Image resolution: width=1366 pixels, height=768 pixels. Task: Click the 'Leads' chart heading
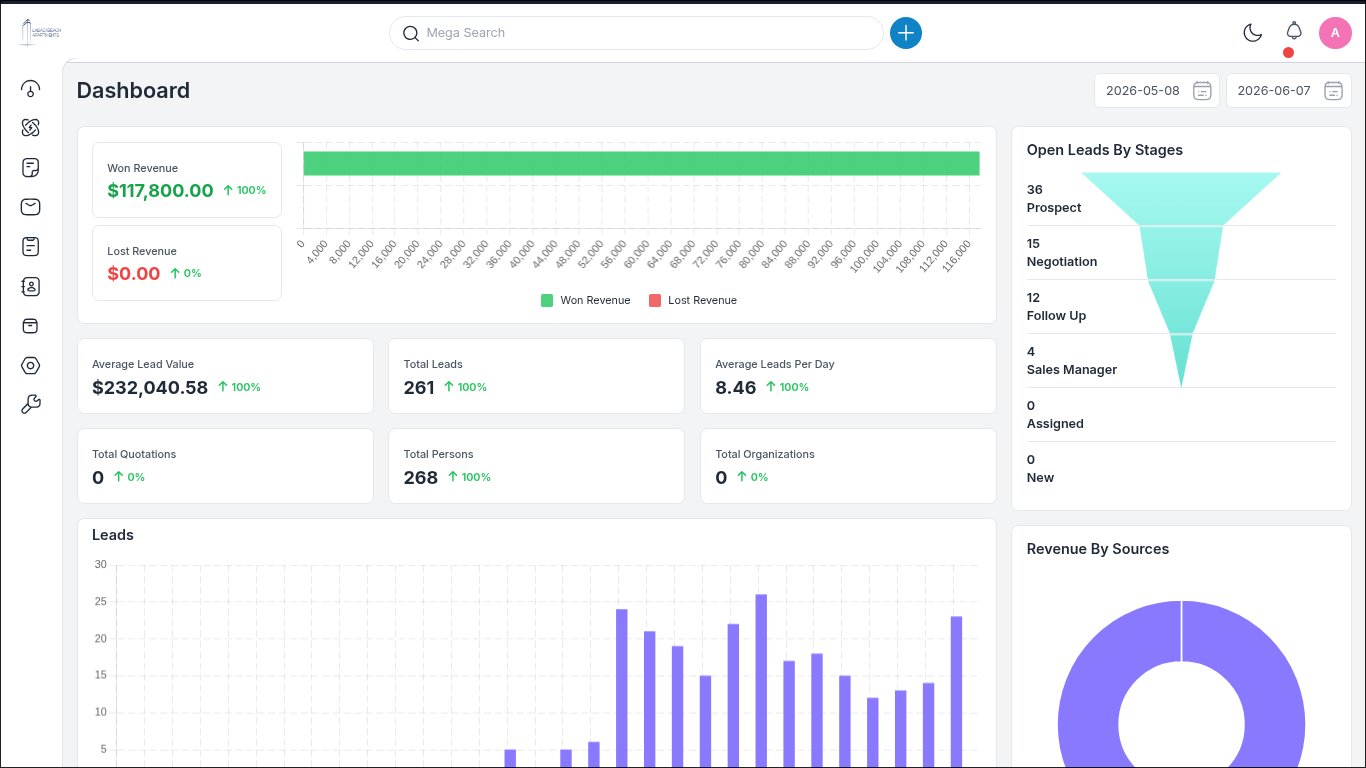pos(113,535)
